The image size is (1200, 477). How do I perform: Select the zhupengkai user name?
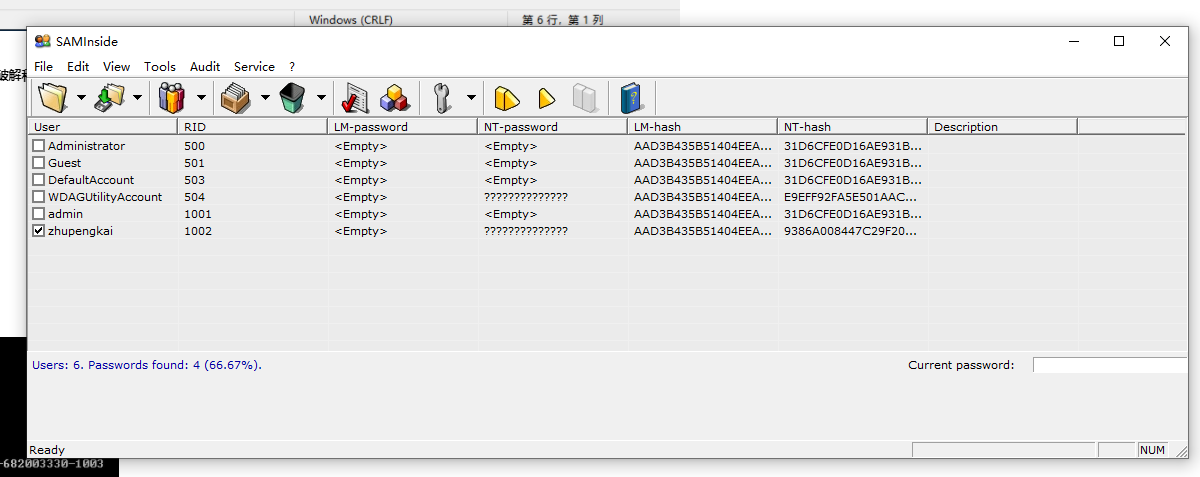coord(80,231)
